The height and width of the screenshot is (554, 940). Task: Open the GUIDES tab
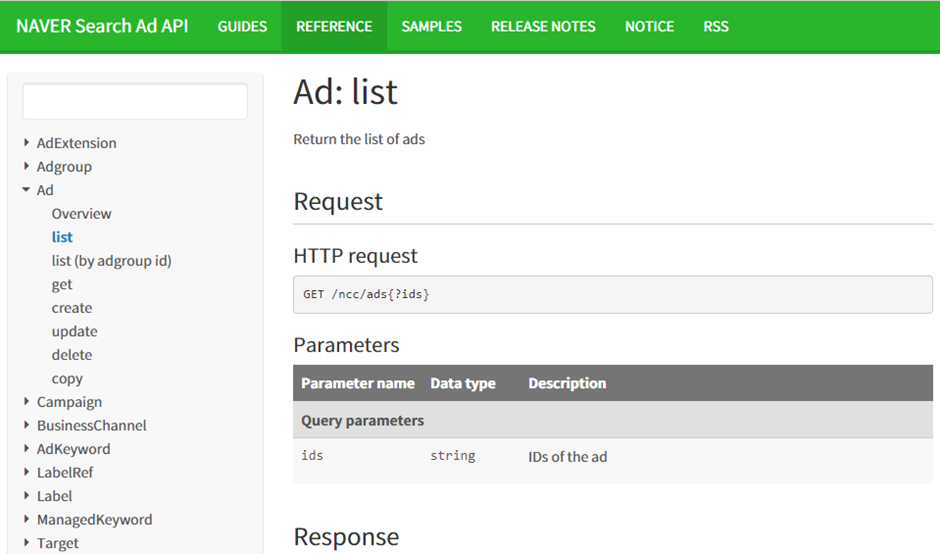pyautogui.click(x=242, y=26)
